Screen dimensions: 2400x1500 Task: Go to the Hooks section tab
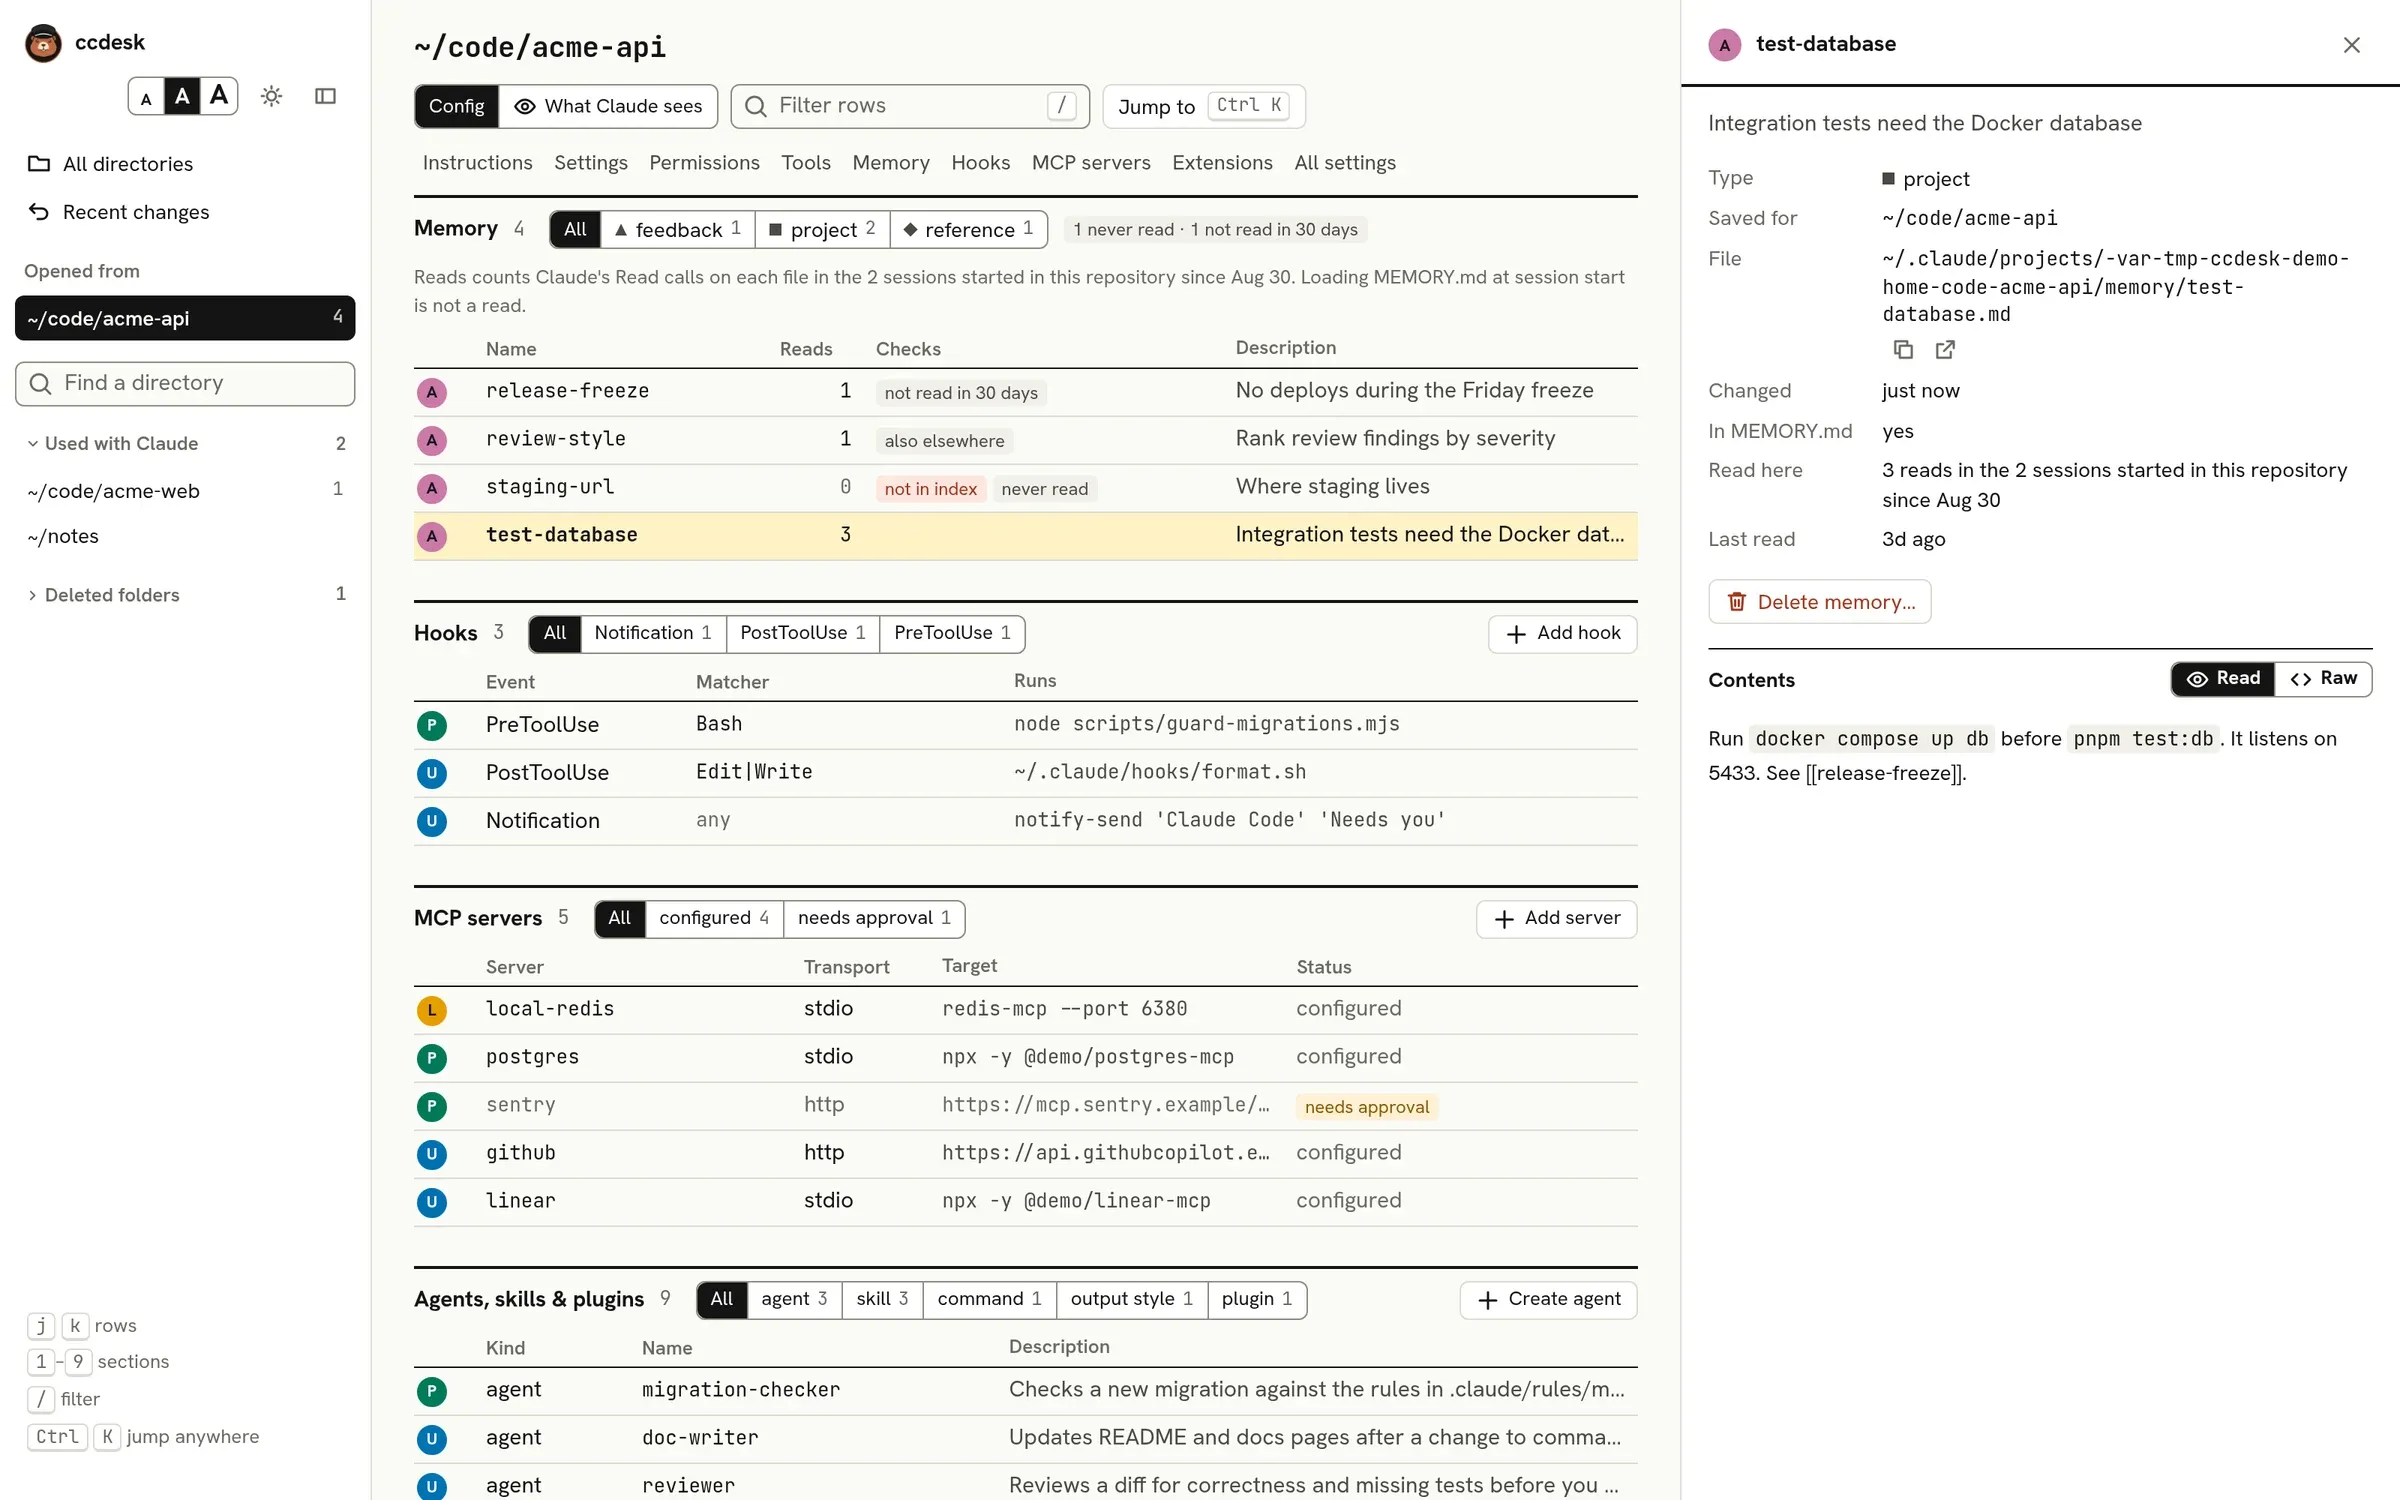click(x=980, y=163)
